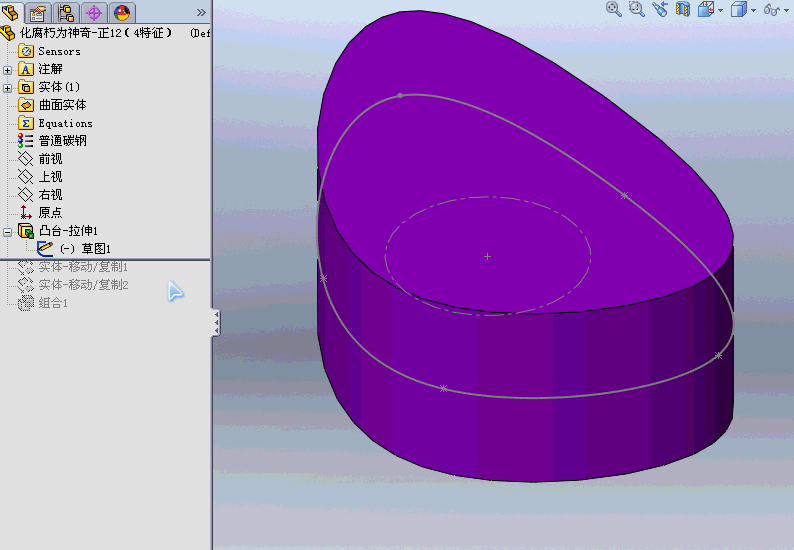
Task: Click the 普通碳钢 material icon
Action: 26,141
